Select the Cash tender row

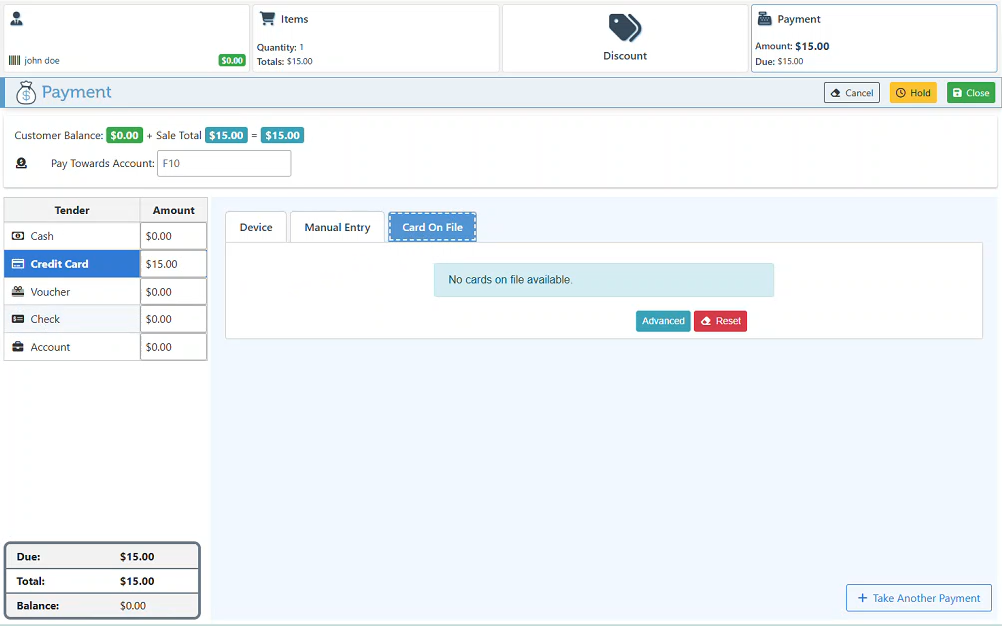pos(72,236)
